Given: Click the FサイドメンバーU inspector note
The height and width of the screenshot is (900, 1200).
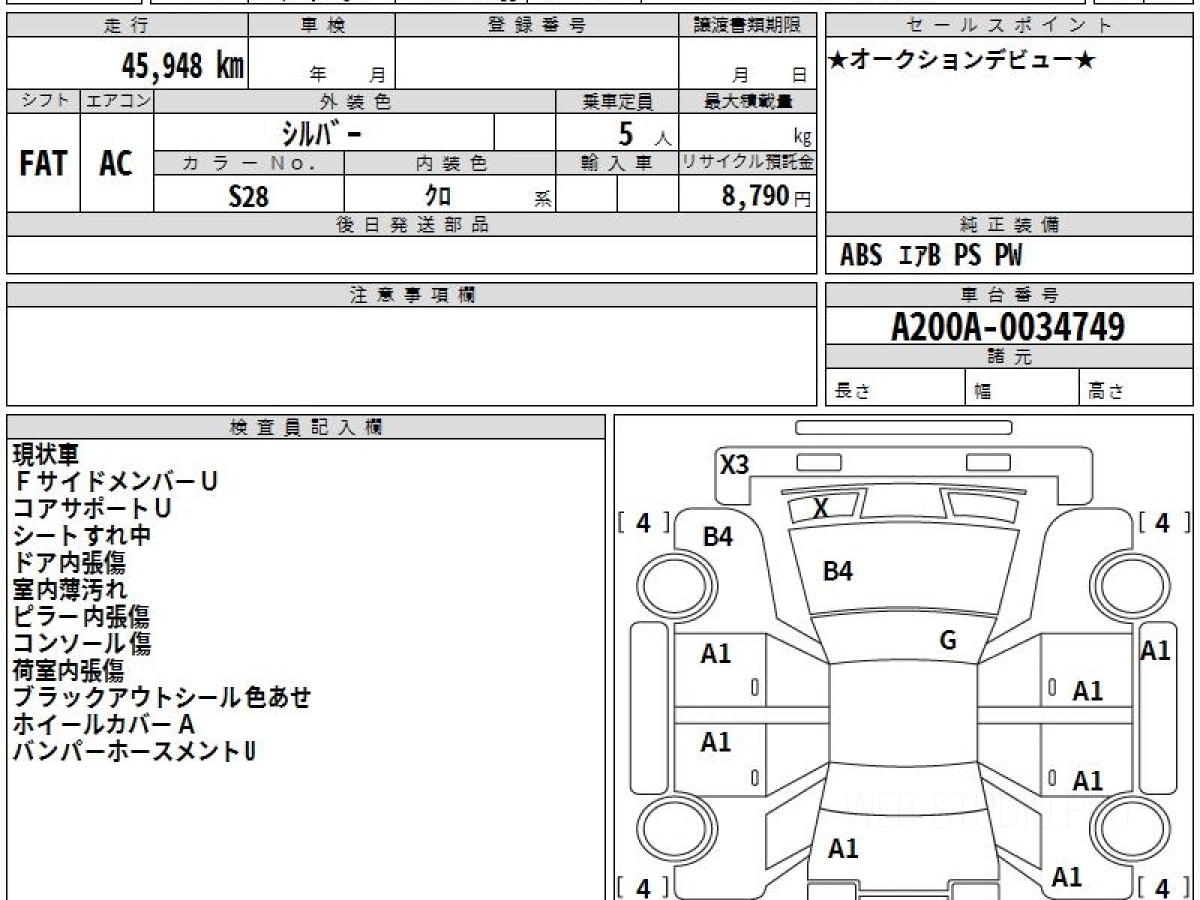Looking at the screenshot, I should pyautogui.click(x=115, y=482).
